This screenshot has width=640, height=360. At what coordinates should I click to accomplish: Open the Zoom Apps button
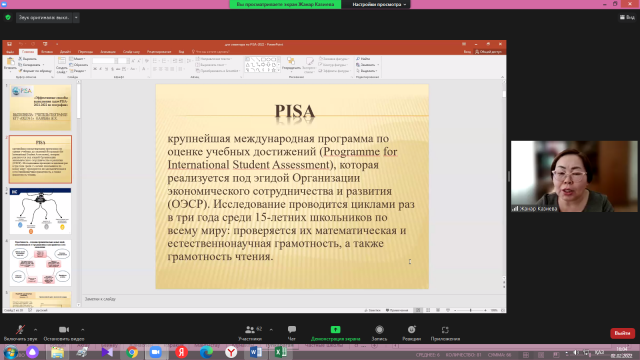pyautogui.click(x=445, y=333)
